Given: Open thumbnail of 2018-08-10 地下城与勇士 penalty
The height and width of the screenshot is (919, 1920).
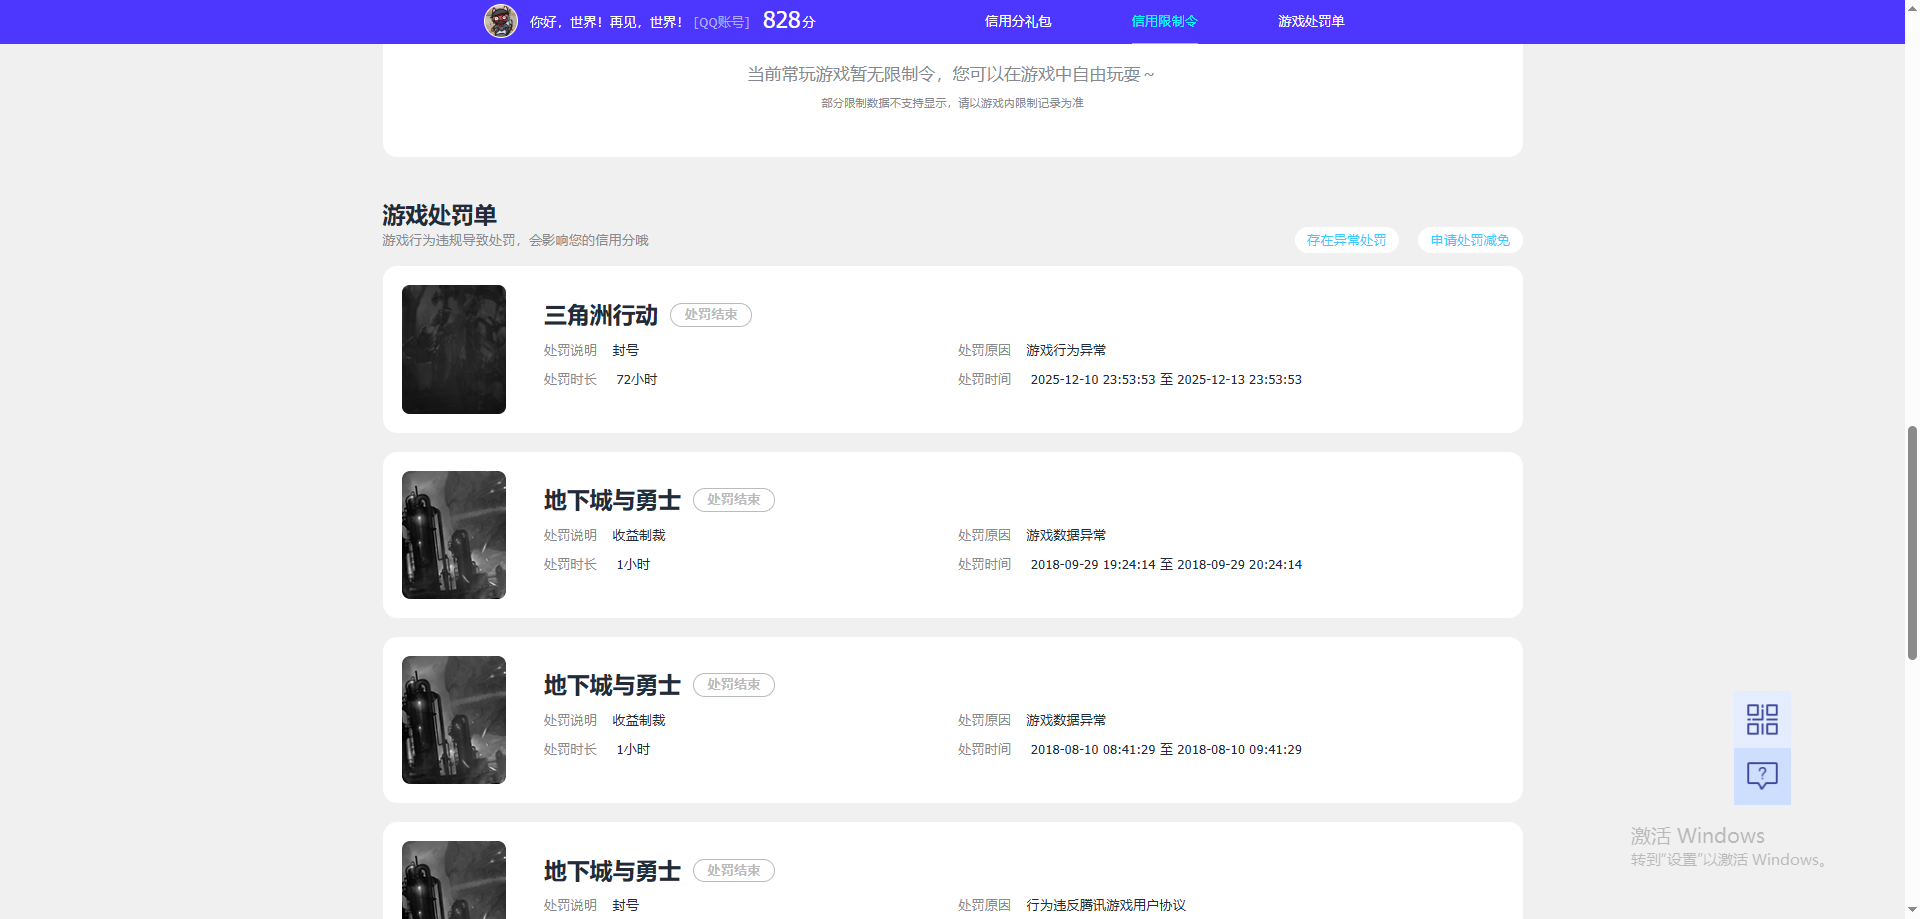Looking at the screenshot, I should click(x=454, y=720).
